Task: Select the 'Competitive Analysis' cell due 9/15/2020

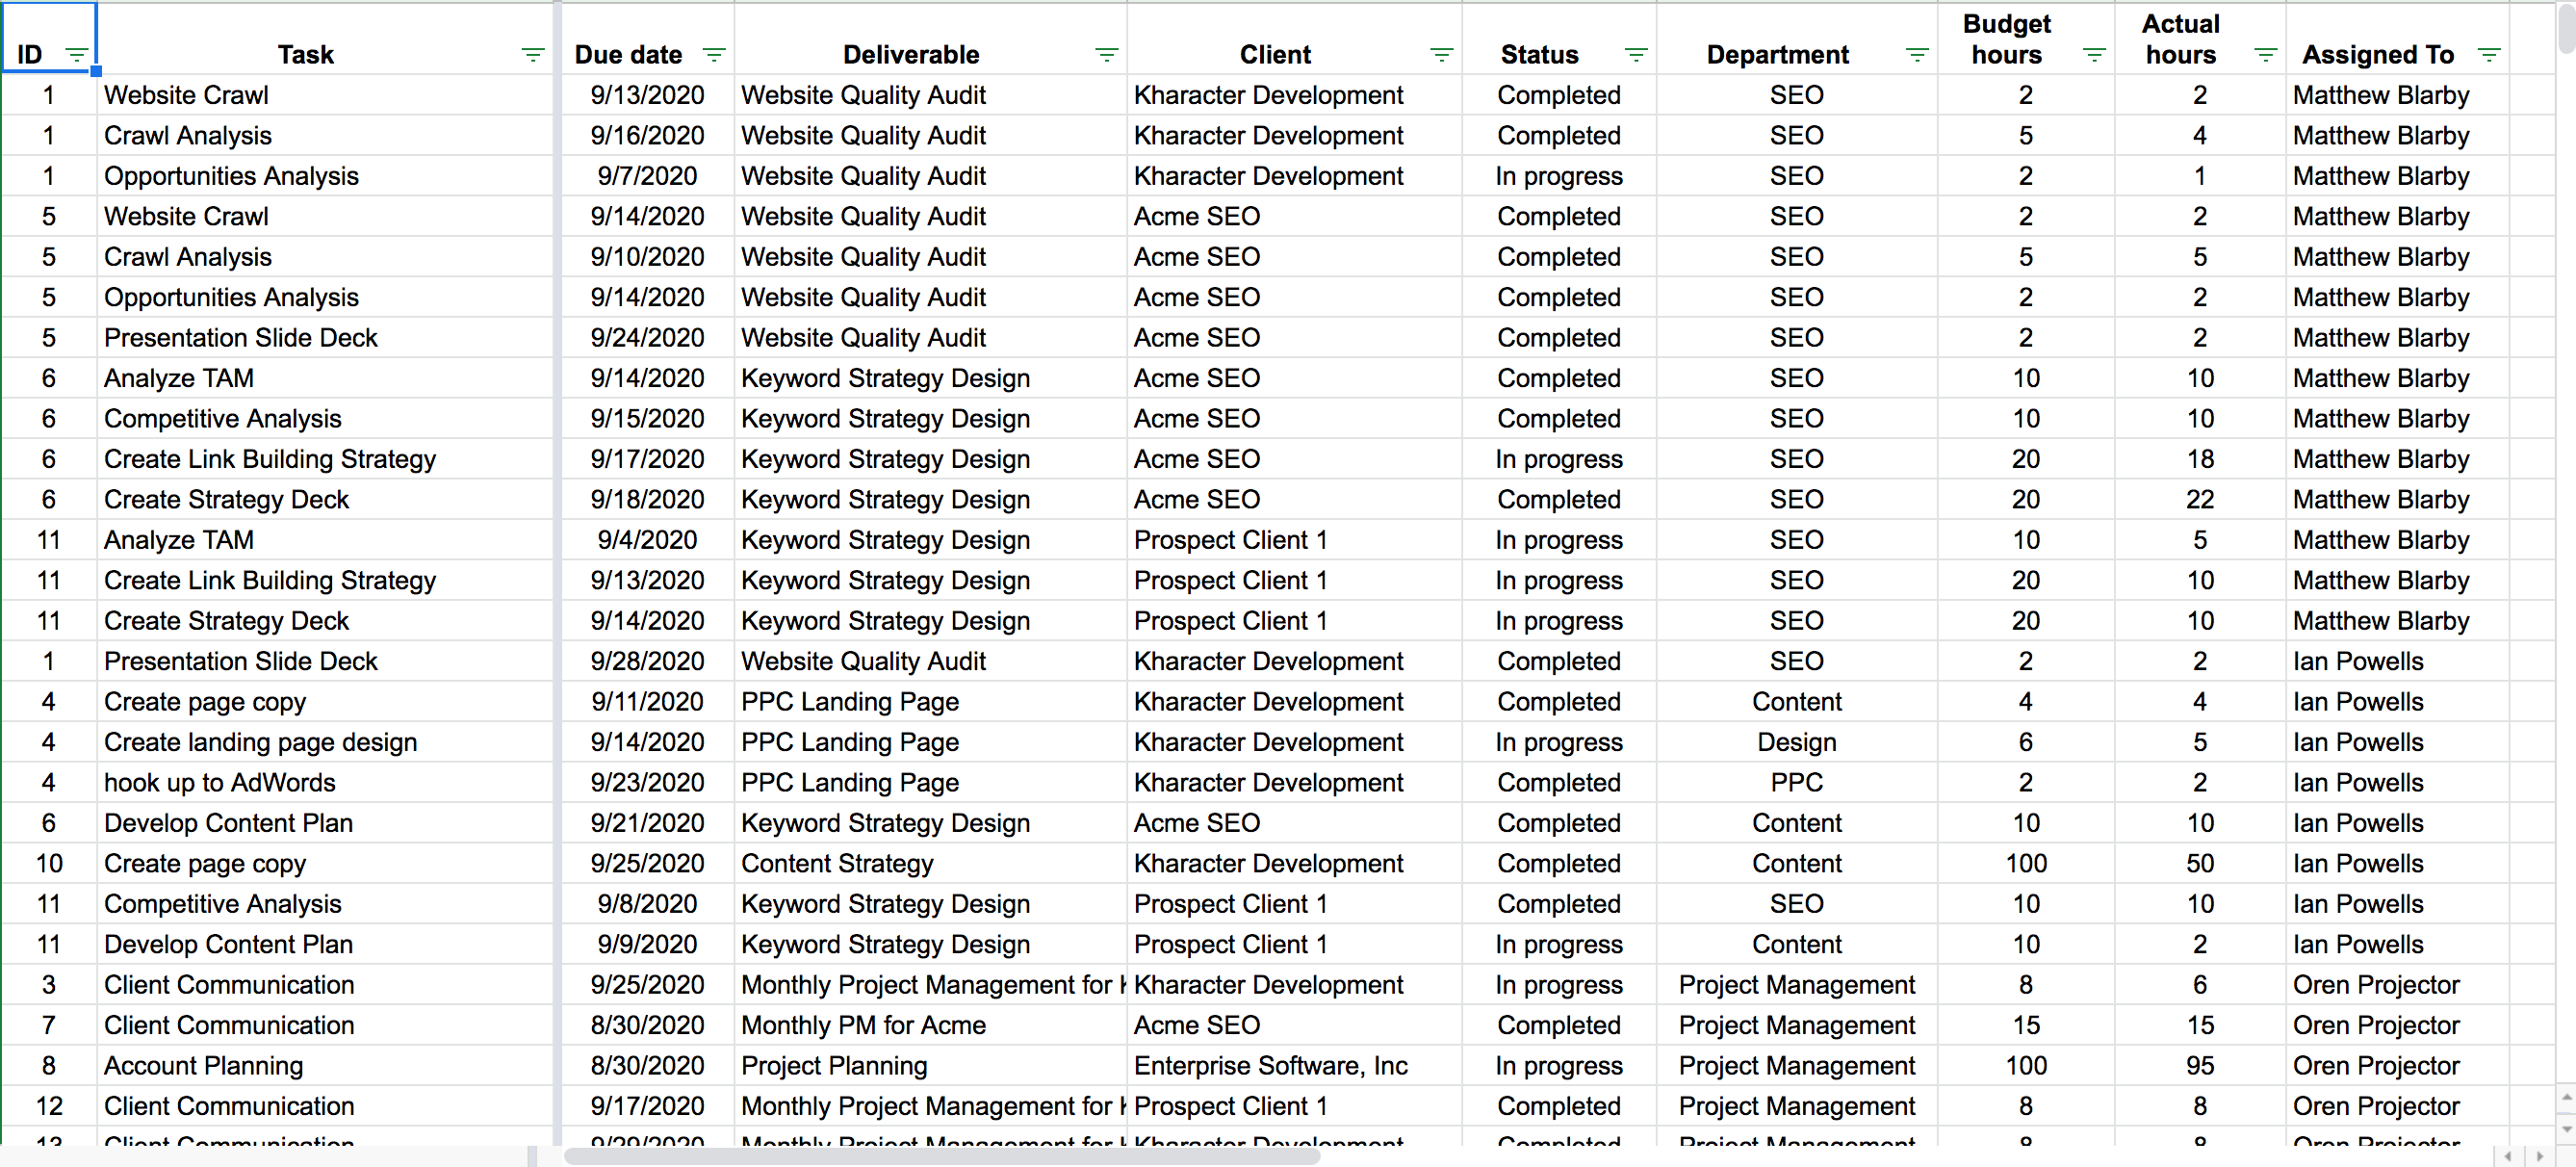Action: (325, 419)
